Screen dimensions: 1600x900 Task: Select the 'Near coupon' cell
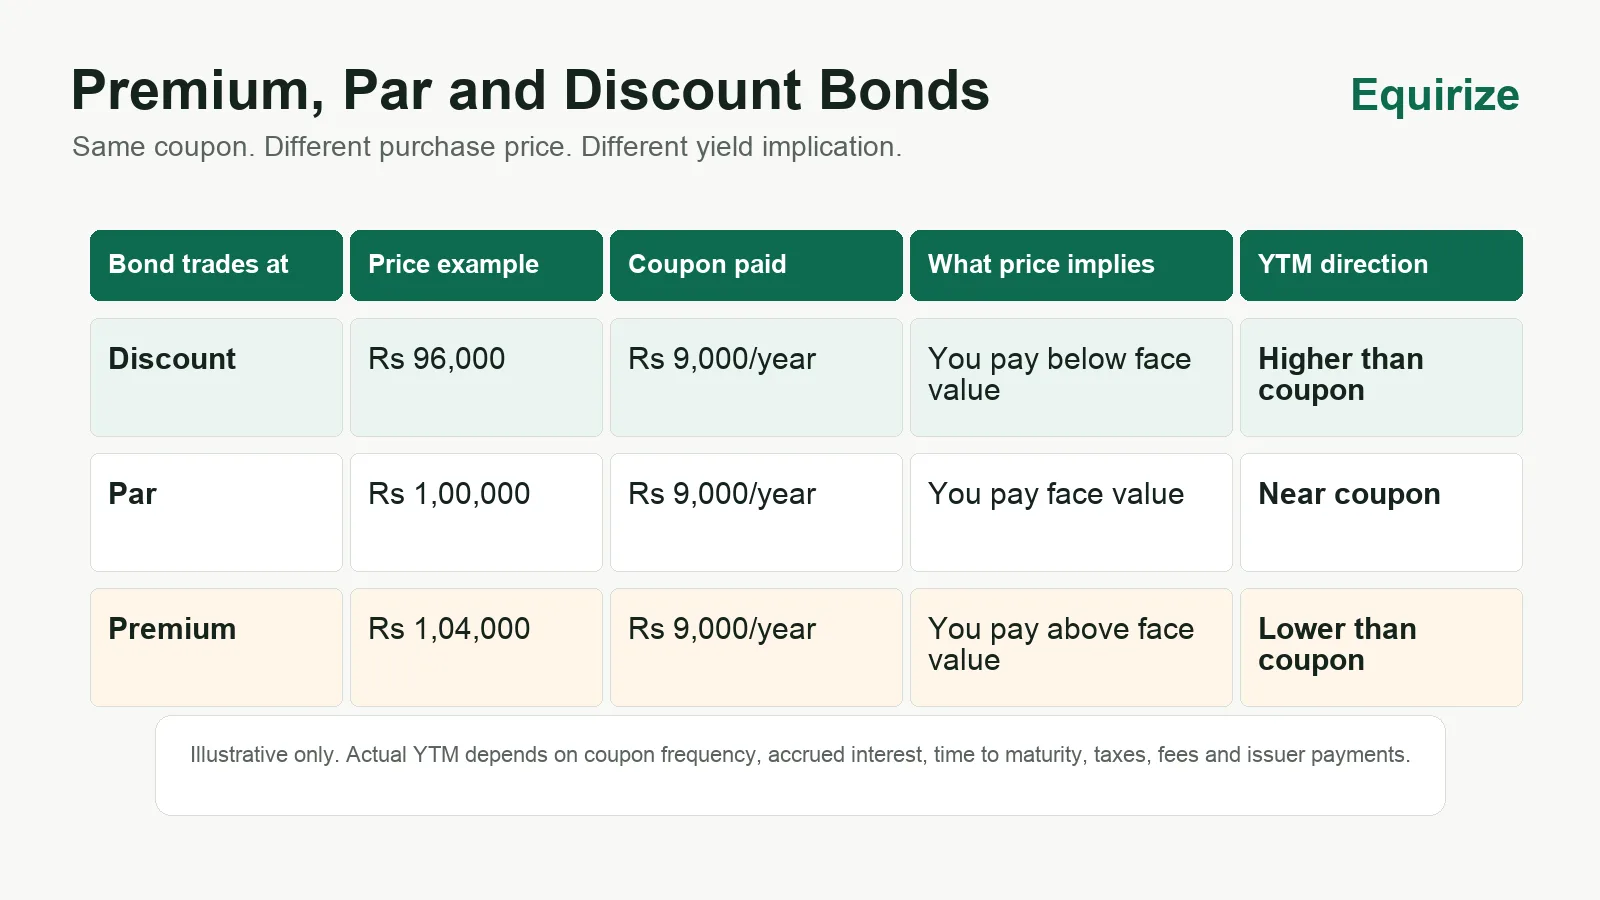[1381, 512]
